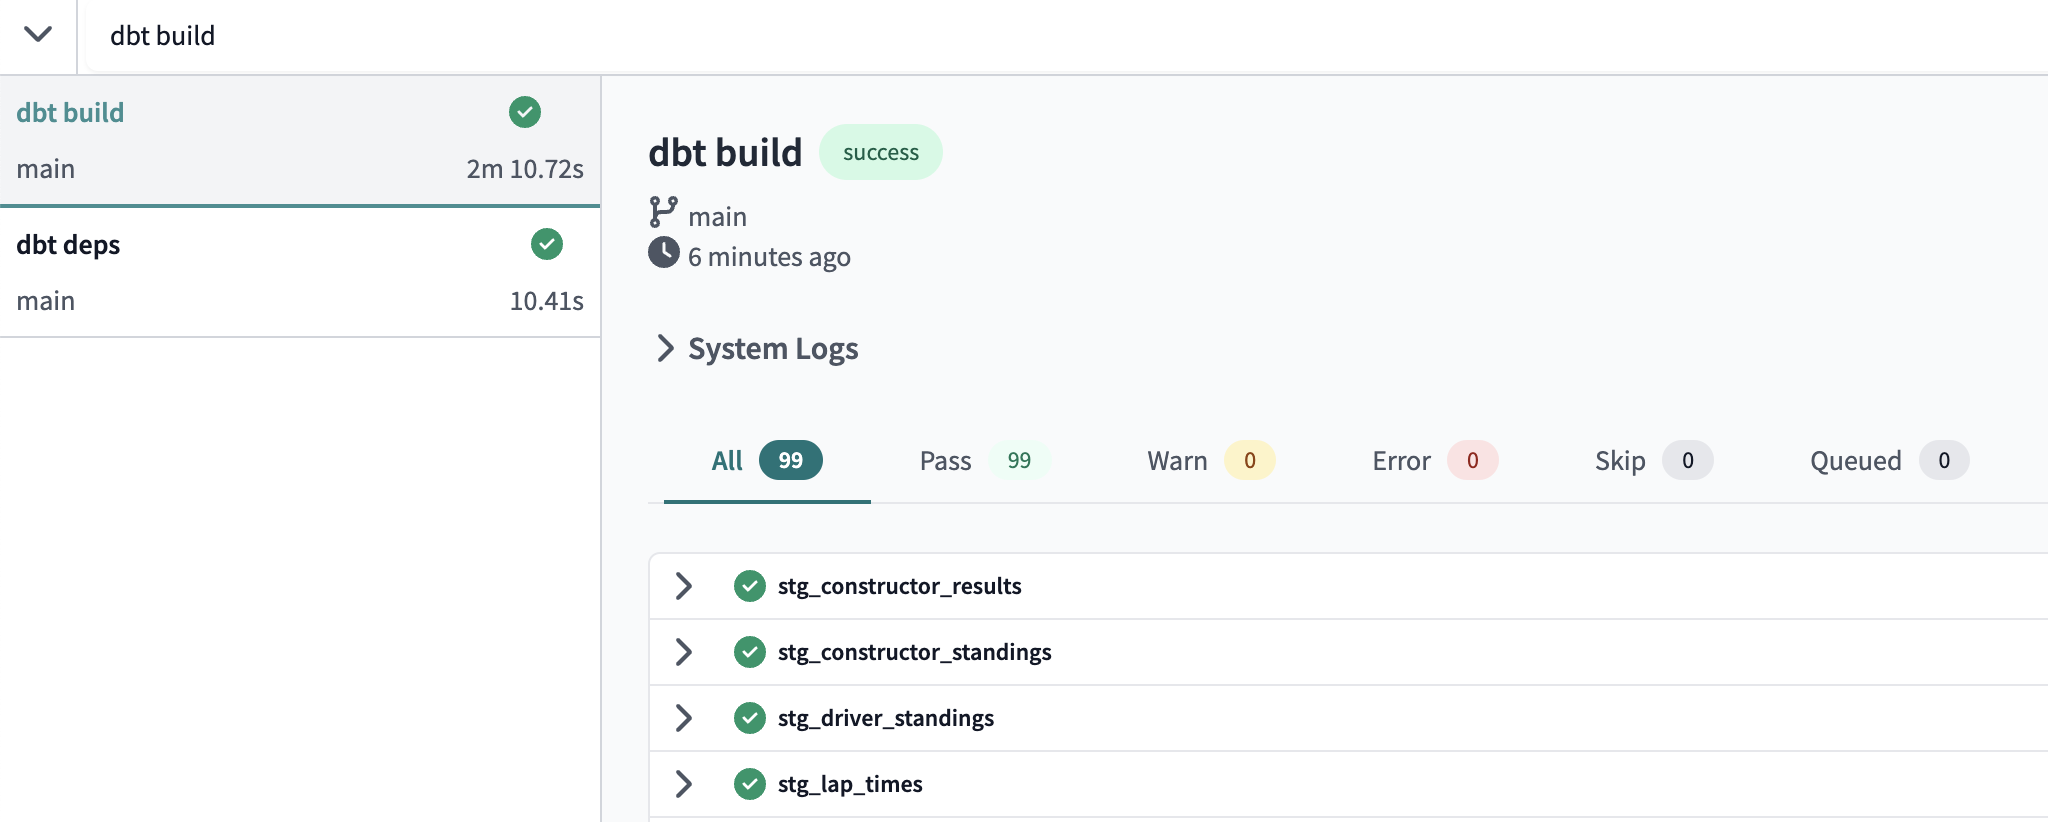2048x822 pixels.
Task: Collapse the dbt build header chevron
Action: point(38,35)
